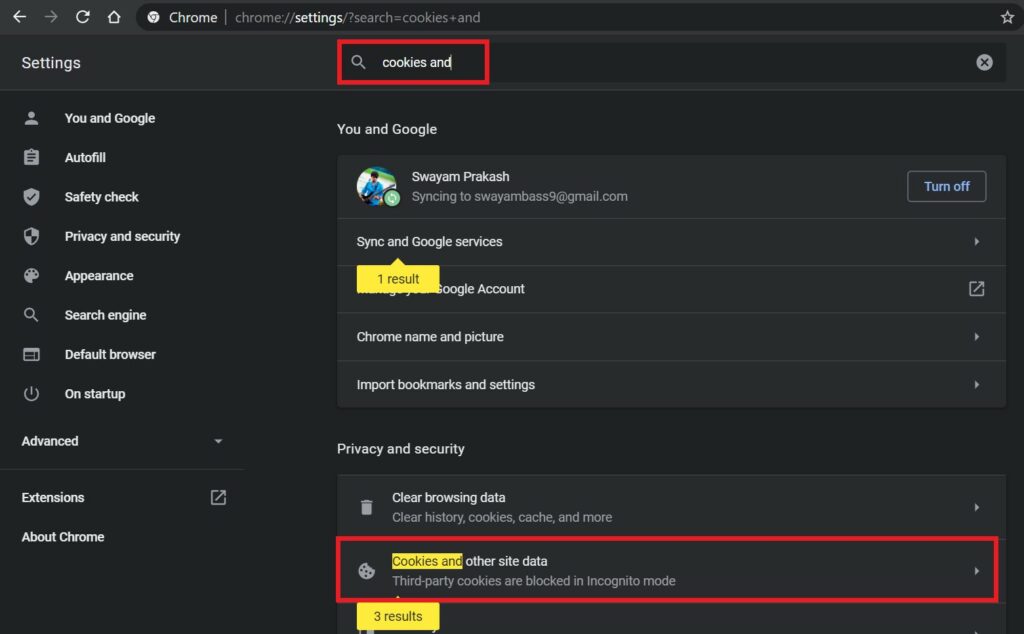Image resolution: width=1024 pixels, height=634 pixels.
Task: Clear the settings search text
Action: tap(984, 62)
